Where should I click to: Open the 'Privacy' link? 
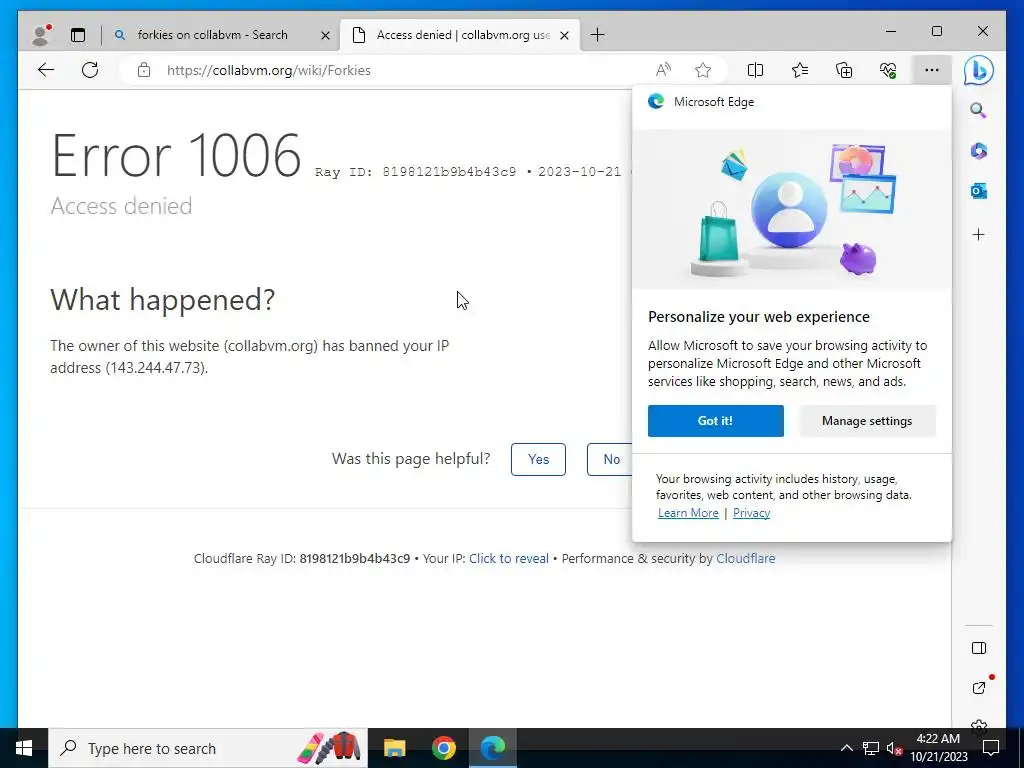point(751,513)
